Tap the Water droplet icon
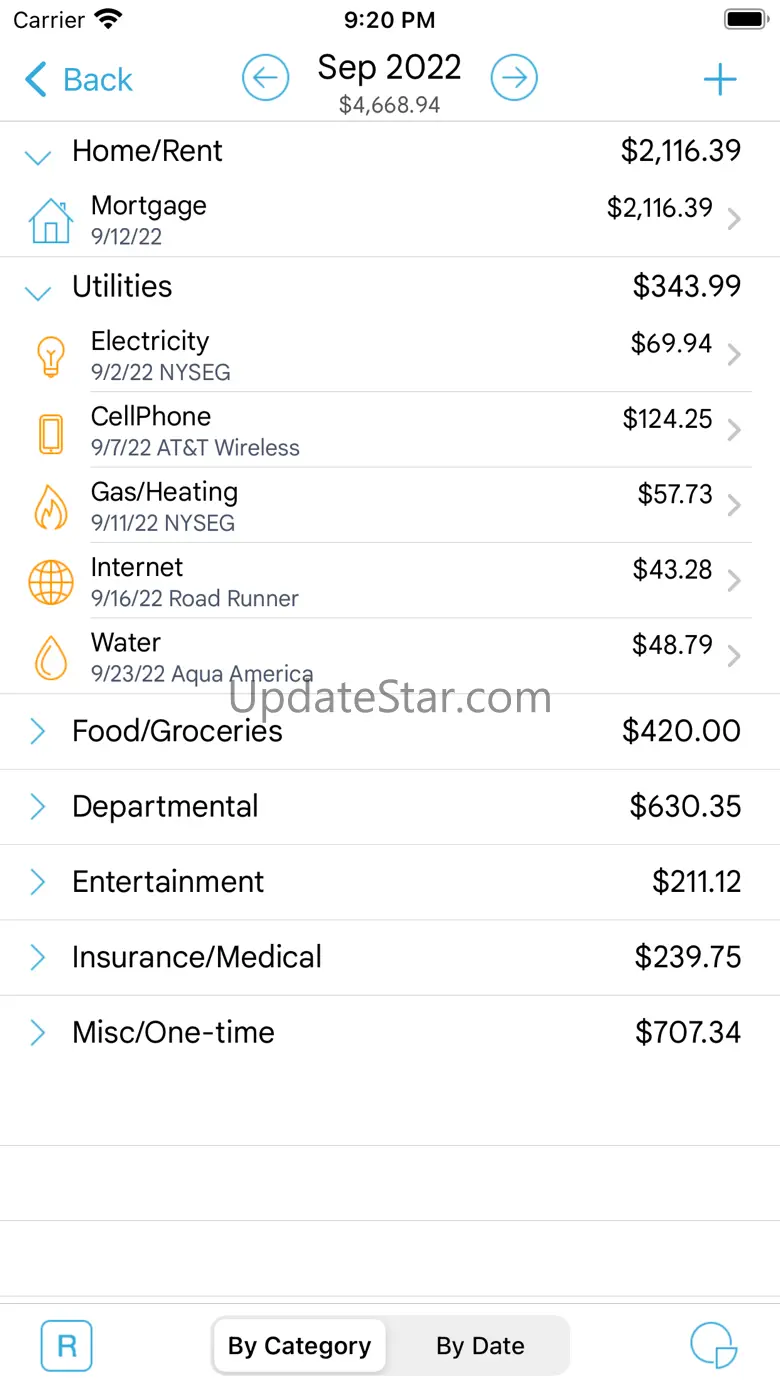The image size is (780, 1387). click(50, 658)
